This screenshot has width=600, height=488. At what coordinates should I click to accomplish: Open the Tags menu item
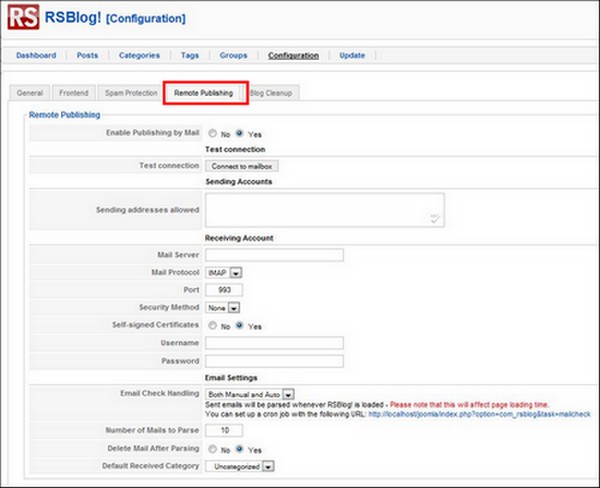click(x=190, y=55)
